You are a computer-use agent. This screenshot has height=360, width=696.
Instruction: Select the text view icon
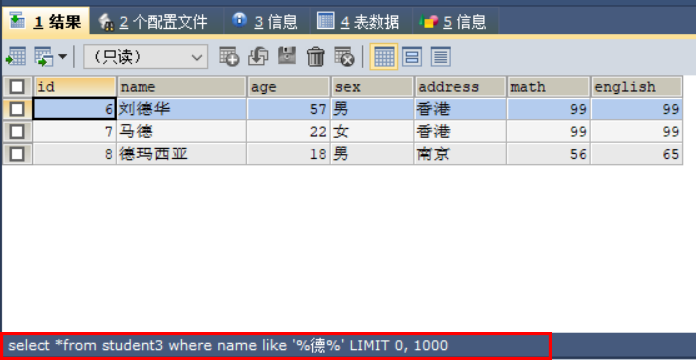[x=440, y=57]
